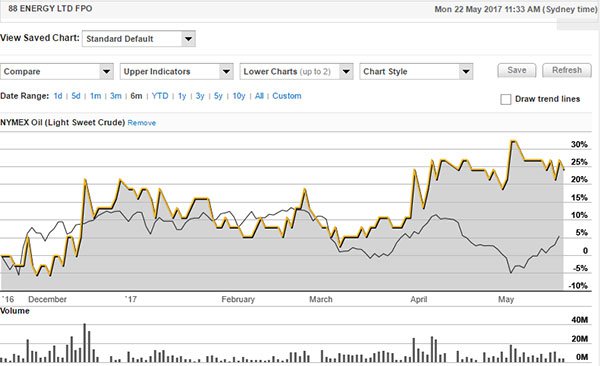The width and height of the screenshot is (600, 366).
Task: Choose the 5y date range
Action: pyautogui.click(x=218, y=96)
